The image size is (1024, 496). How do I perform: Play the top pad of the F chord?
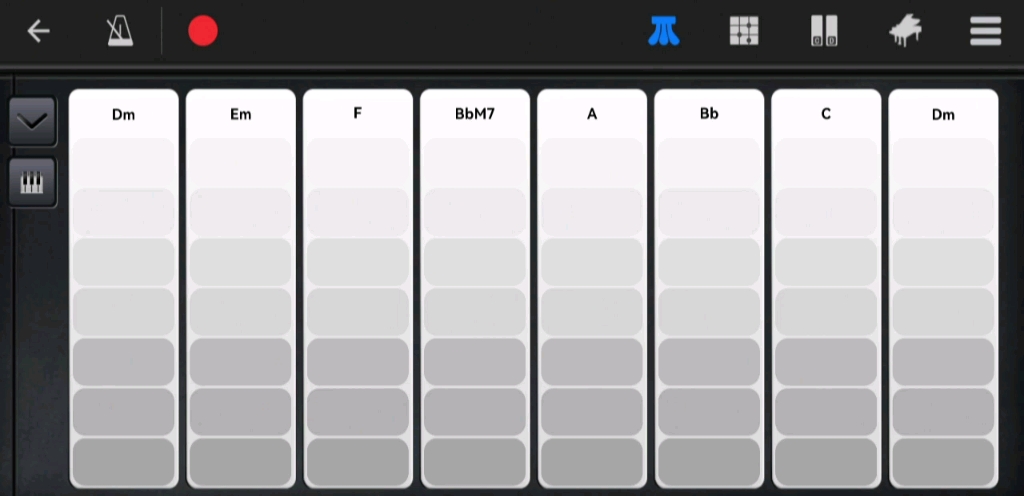coord(358,162)
